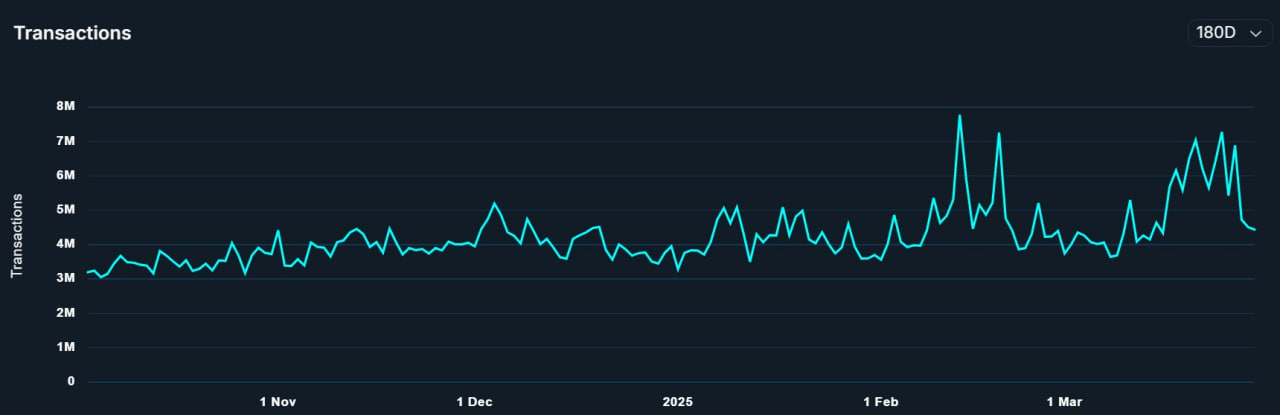Click the 2025 date marker
Image resolution: width=1280 pixels, height=415 pixels.
(677, 402)
